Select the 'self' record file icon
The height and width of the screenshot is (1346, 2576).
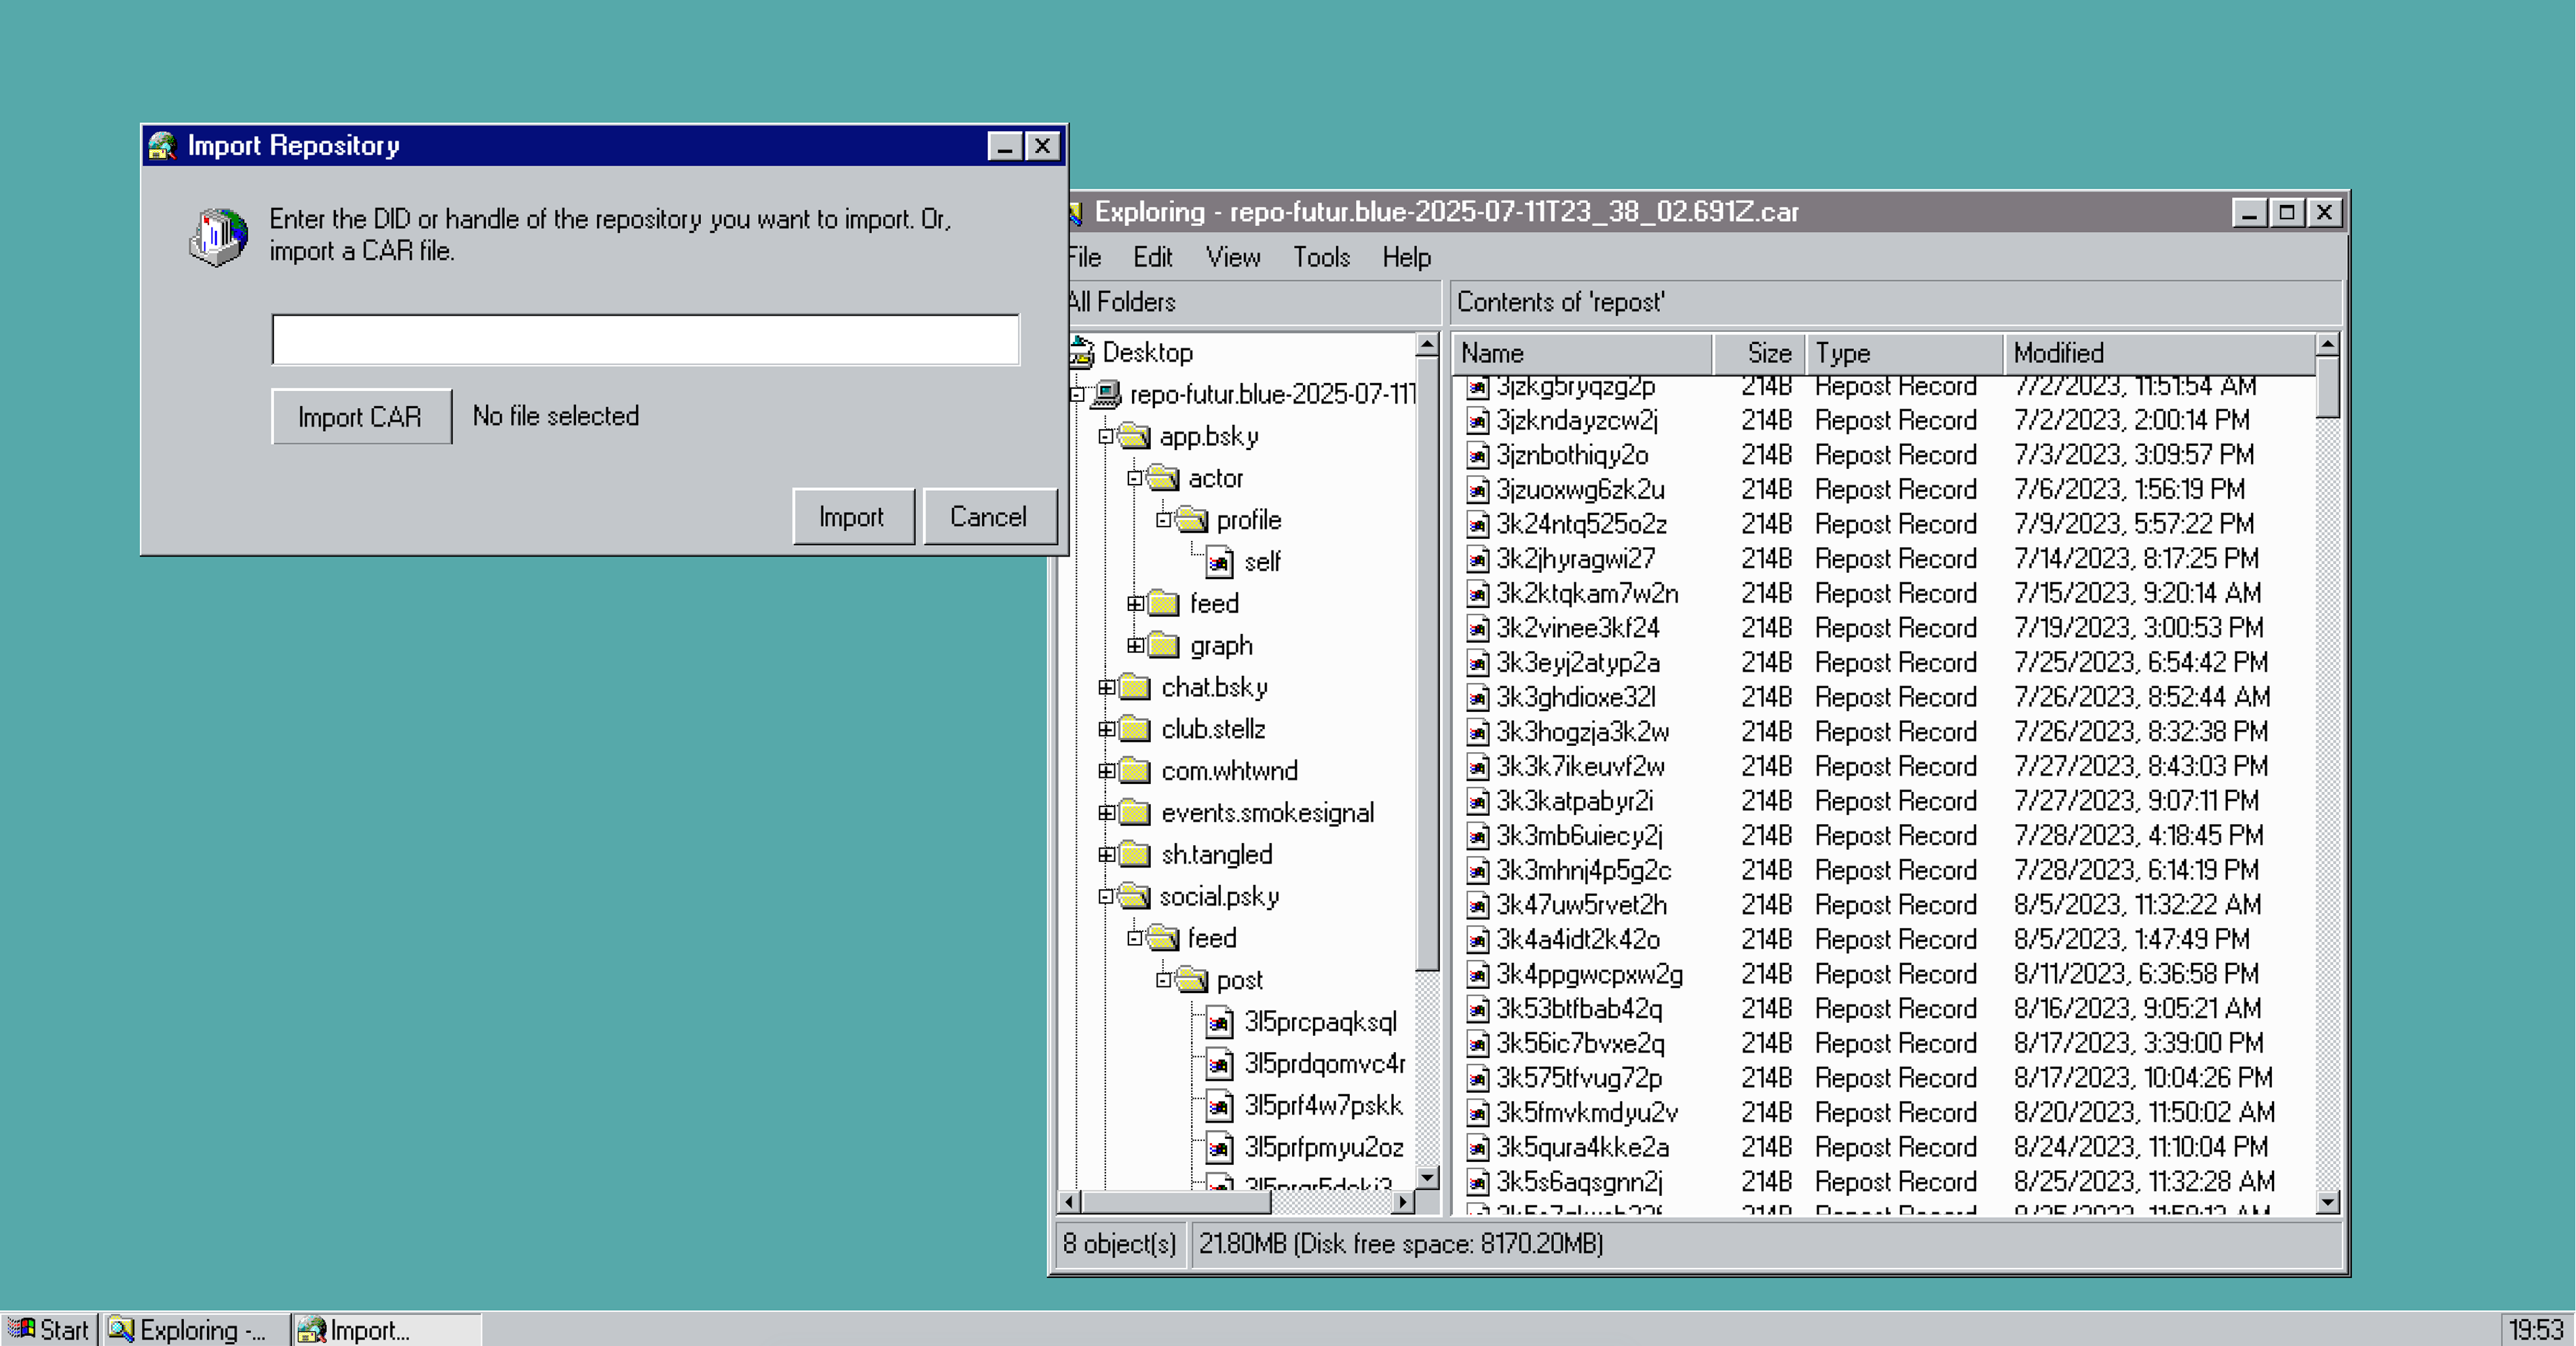coord(1219,562)
